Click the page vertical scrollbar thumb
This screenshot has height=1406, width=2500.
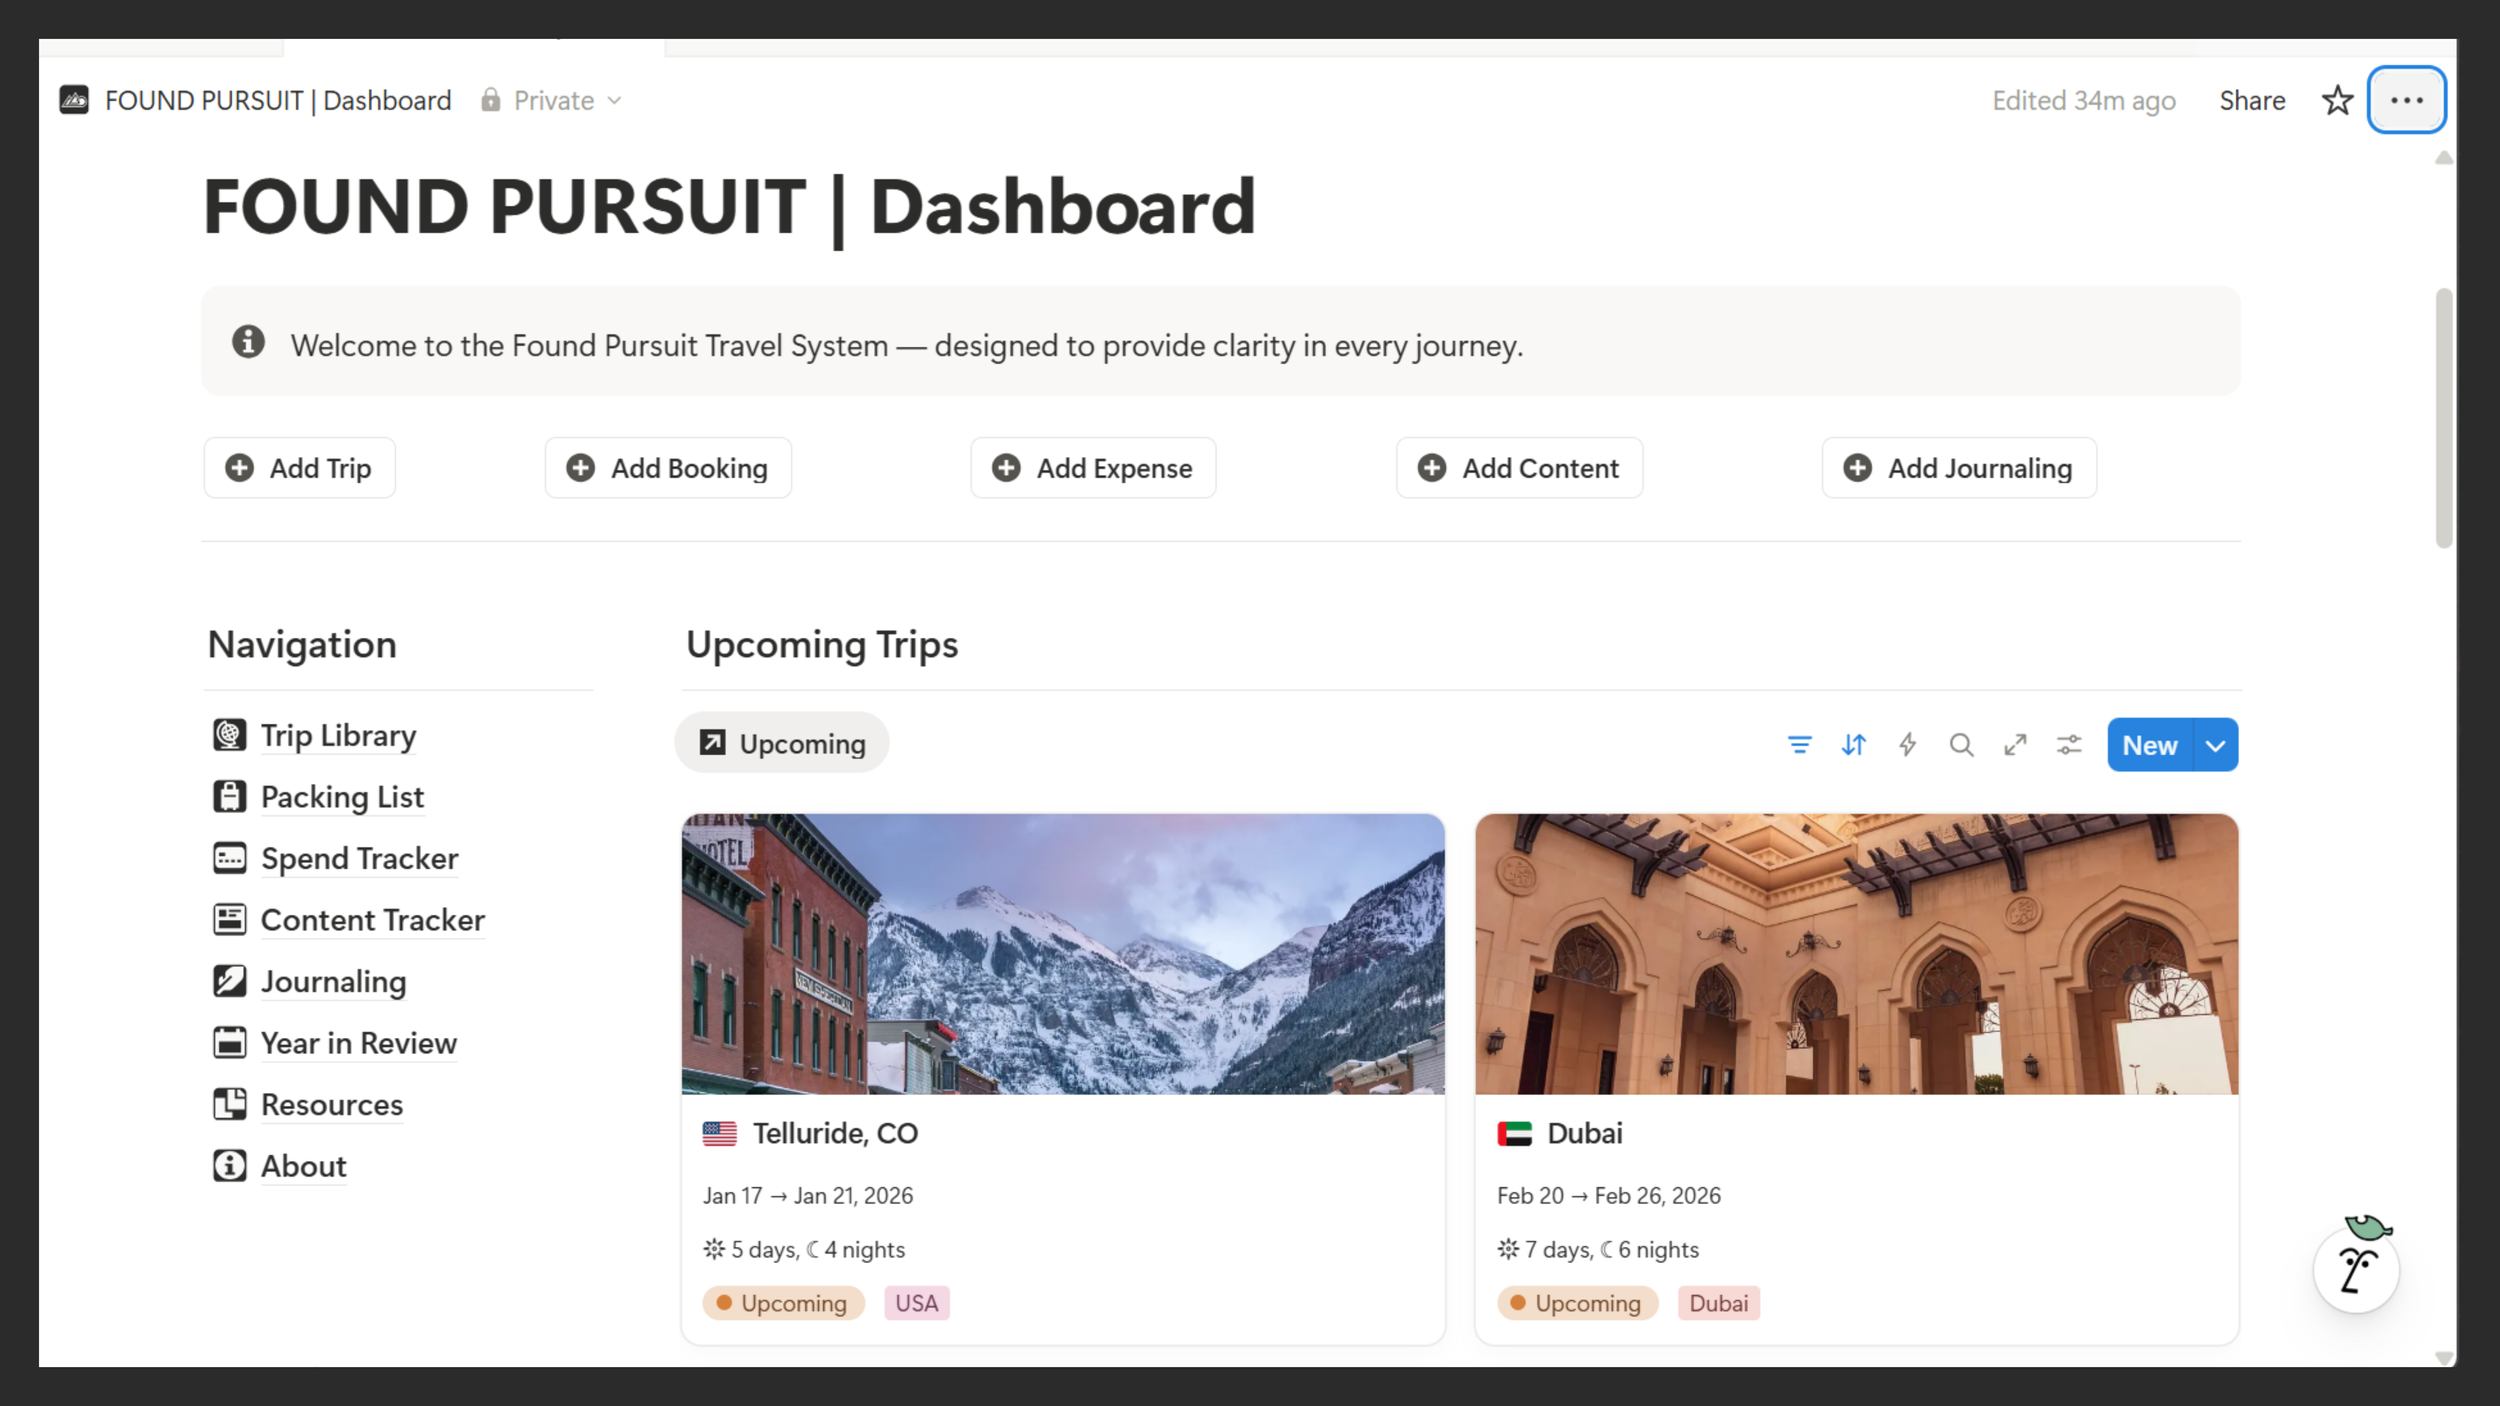click(2443, 418)
